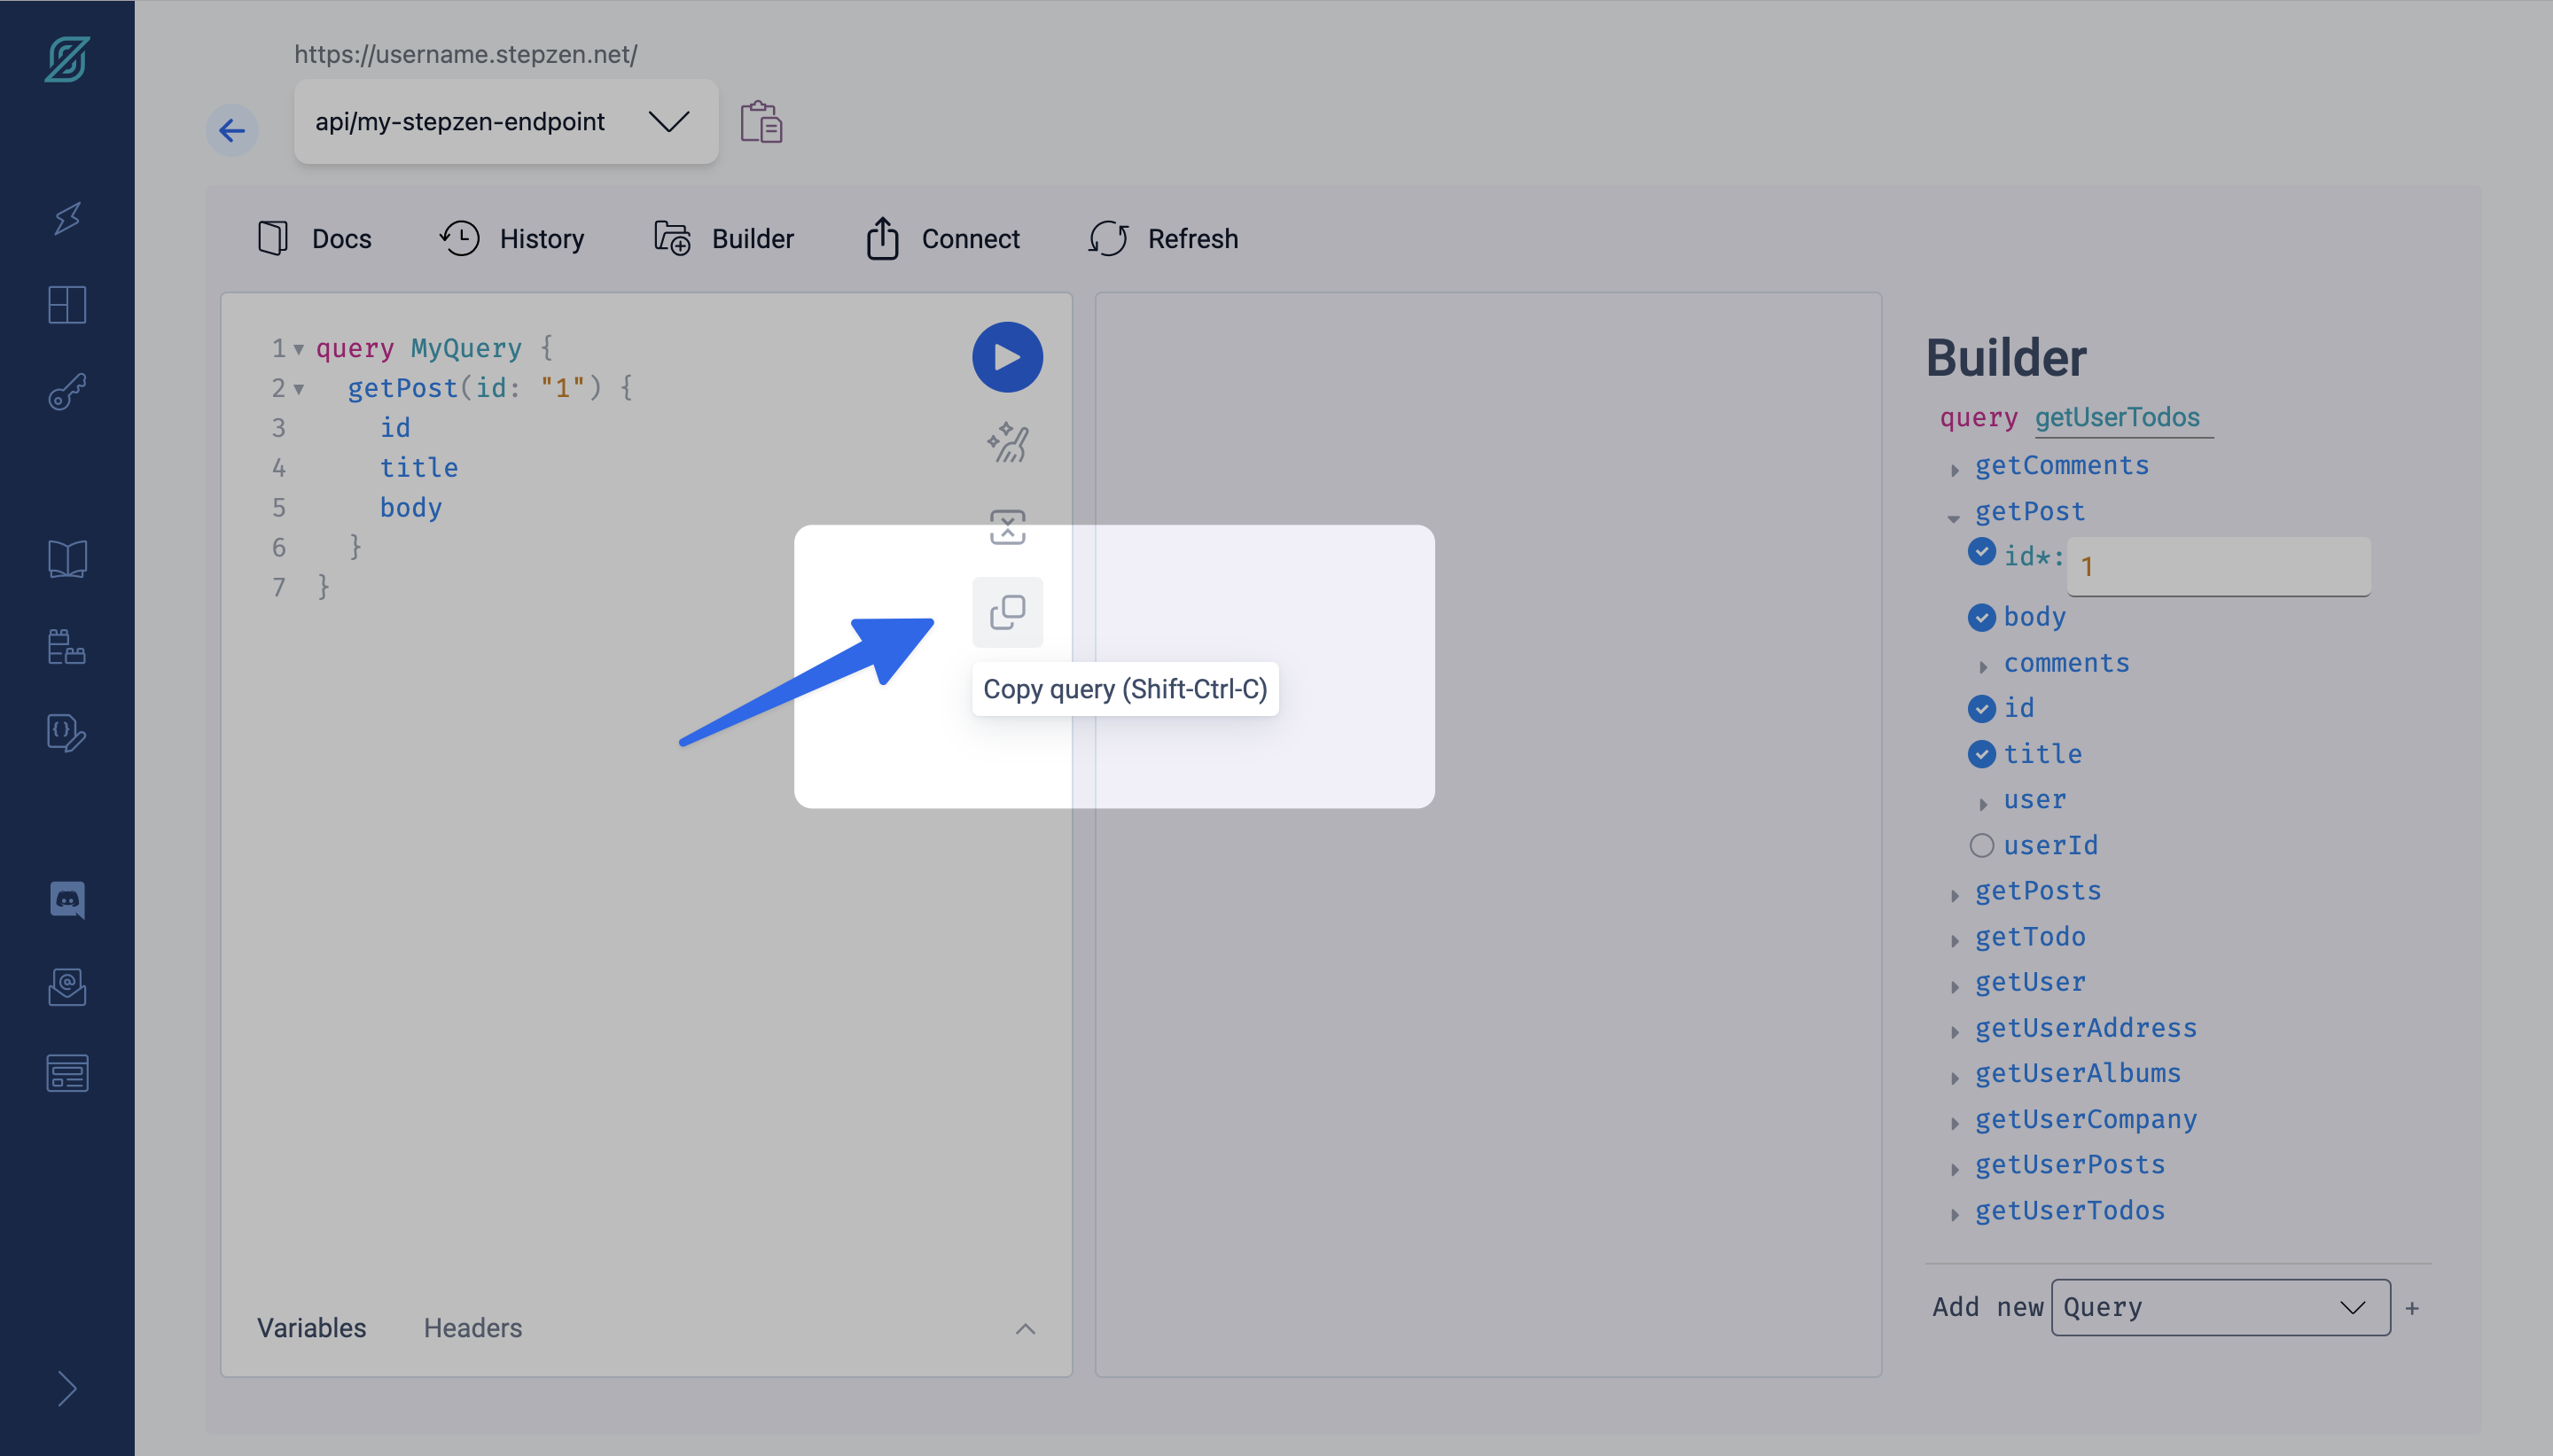Open the Add new Query dropdown
Screen dimensions: 2553x1456
coord(2220,1308)
